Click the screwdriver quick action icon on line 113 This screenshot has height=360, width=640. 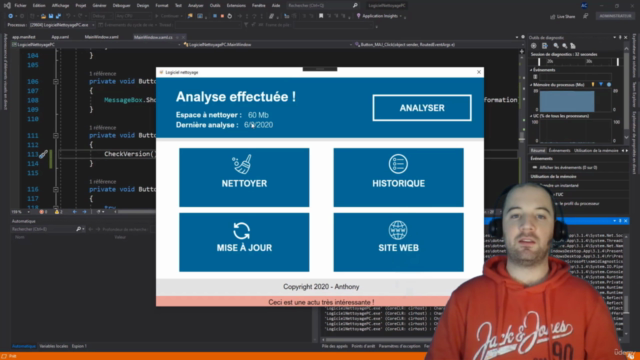pos(43,154)
